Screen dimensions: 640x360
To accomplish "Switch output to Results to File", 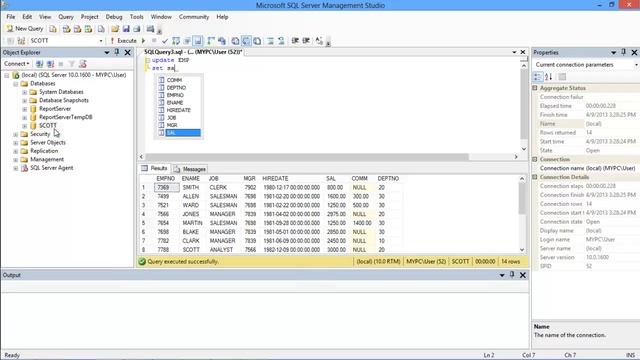I will [x=257, y=41].
